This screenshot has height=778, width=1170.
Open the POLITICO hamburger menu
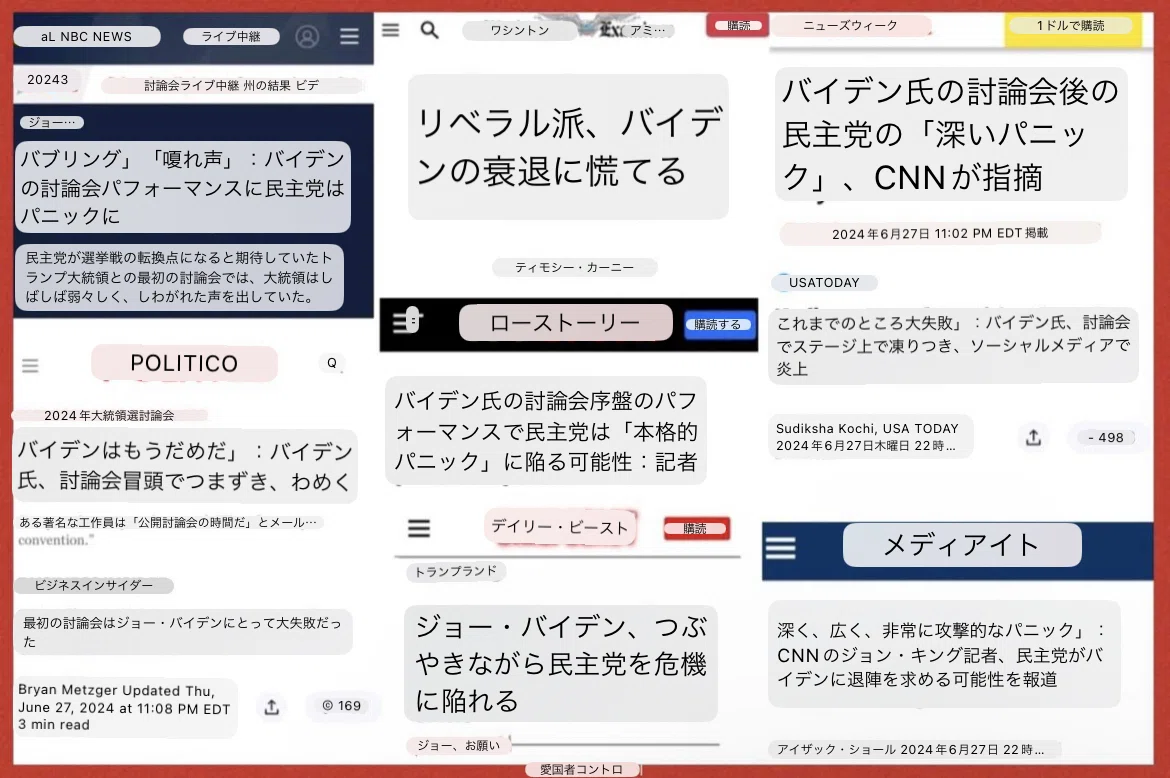tap(30, 366)
